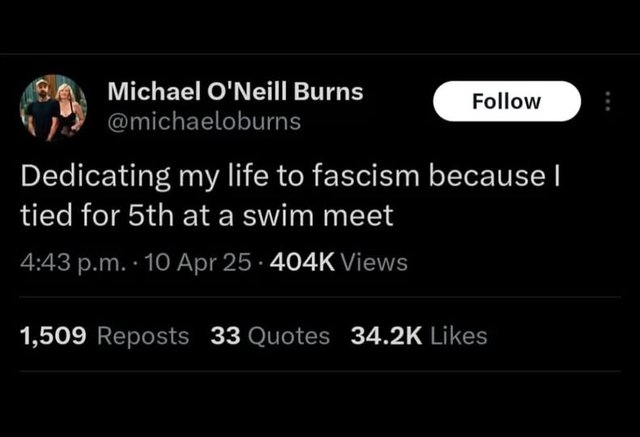Viewport: 640px width, 437px height.
Task: Click the 34.2K like count
Action: tap(386, 336)
